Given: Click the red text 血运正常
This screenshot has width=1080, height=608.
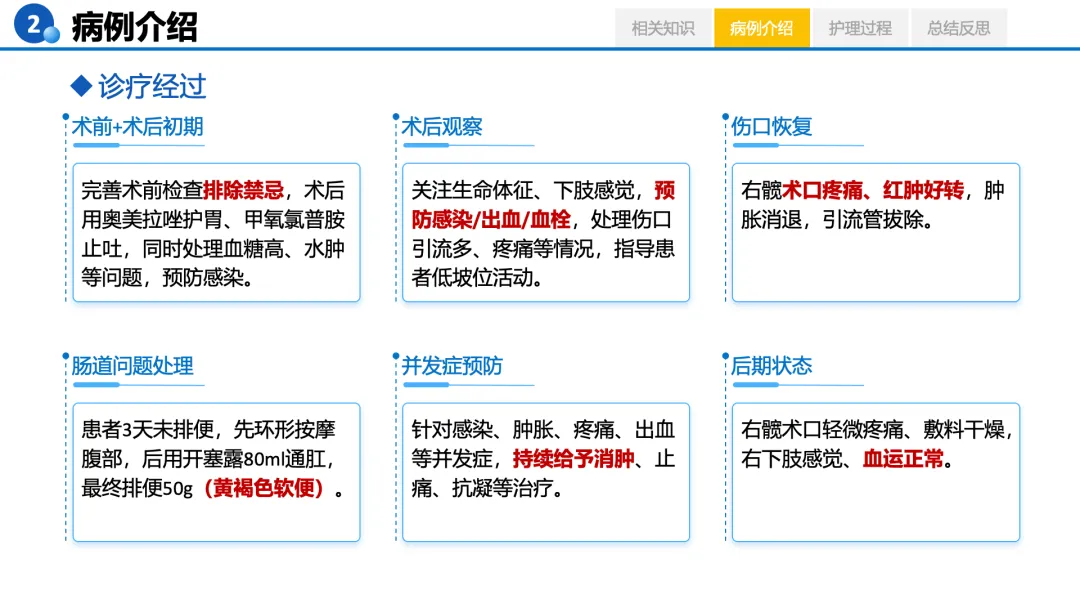Looking at the screenshot, I should tap(903, 459).
